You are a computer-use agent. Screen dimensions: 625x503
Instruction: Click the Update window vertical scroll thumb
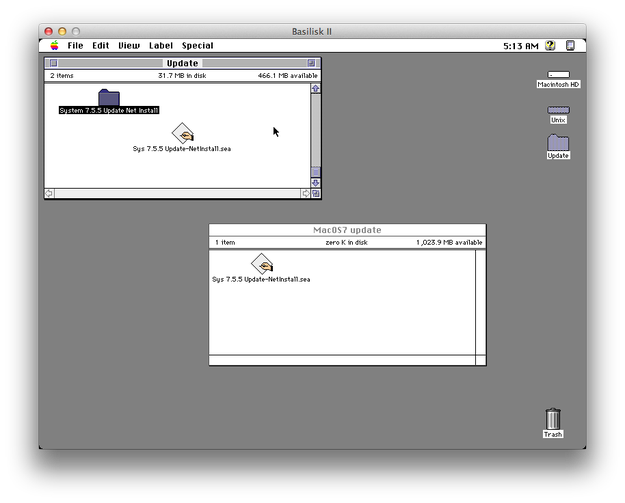pyautogui.click(x=316, y=172)
